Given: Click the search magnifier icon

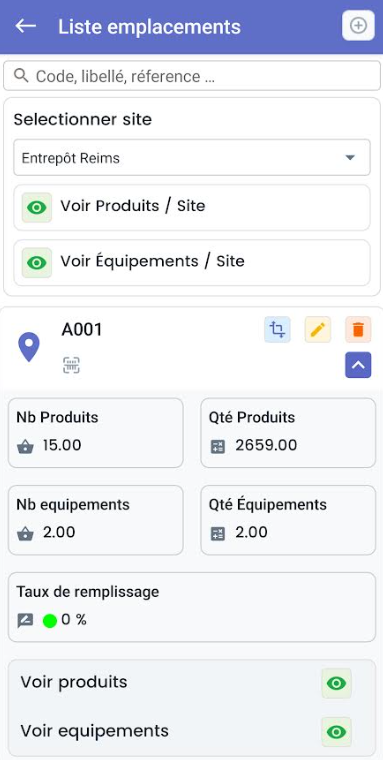Looking at the screenshot, I should click(21, 76).
